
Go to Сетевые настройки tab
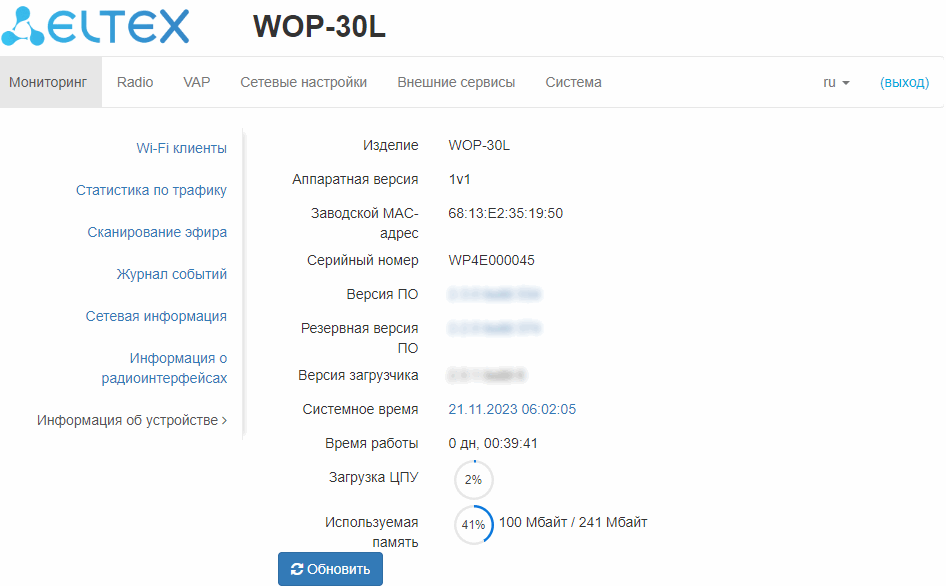coord(303,82)
